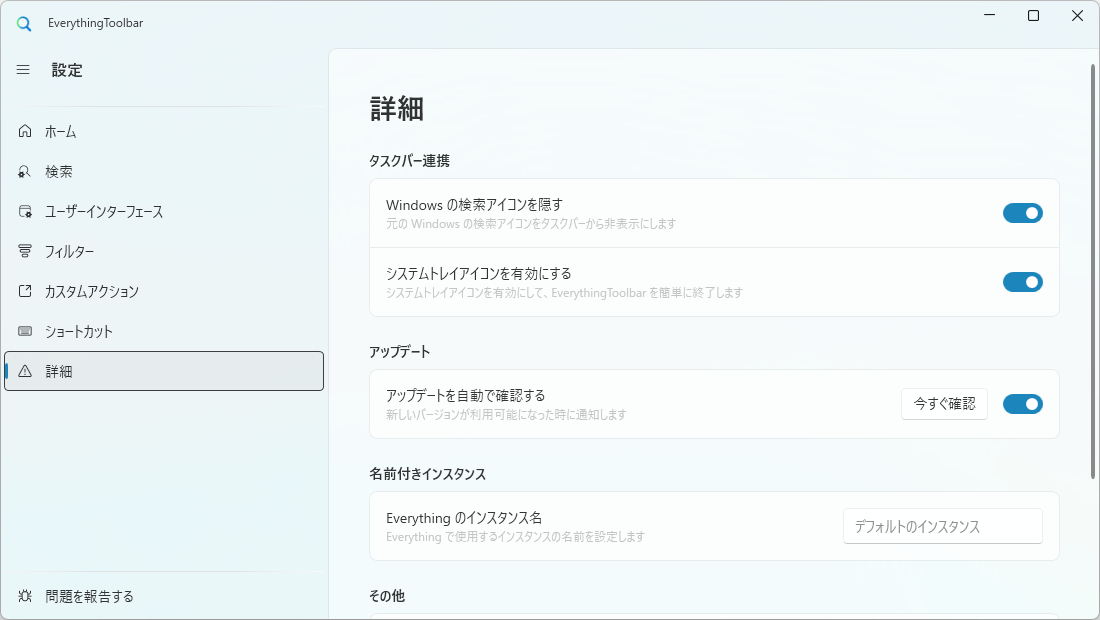
Task: Click the カスタムアクション external-link icon
Action: coord(25,291)
